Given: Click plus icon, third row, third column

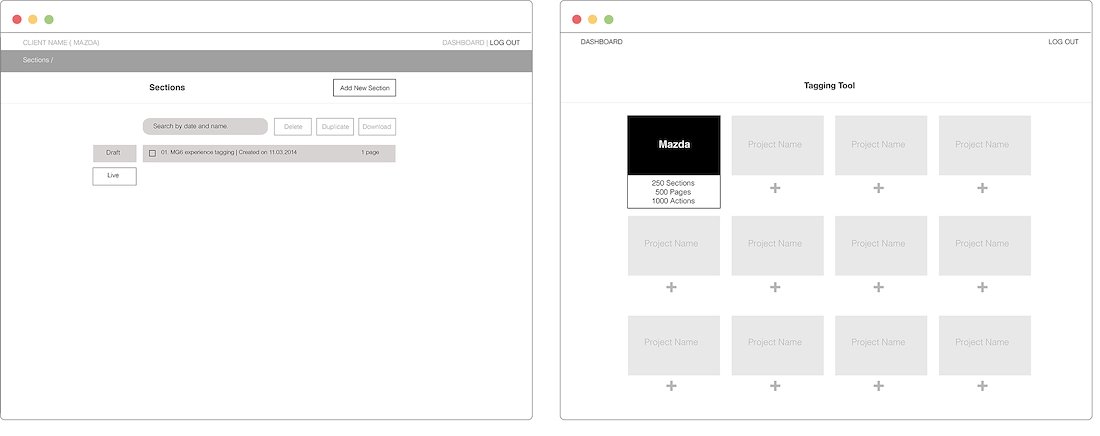Looking at the screenshot, I should coord(878,386).
